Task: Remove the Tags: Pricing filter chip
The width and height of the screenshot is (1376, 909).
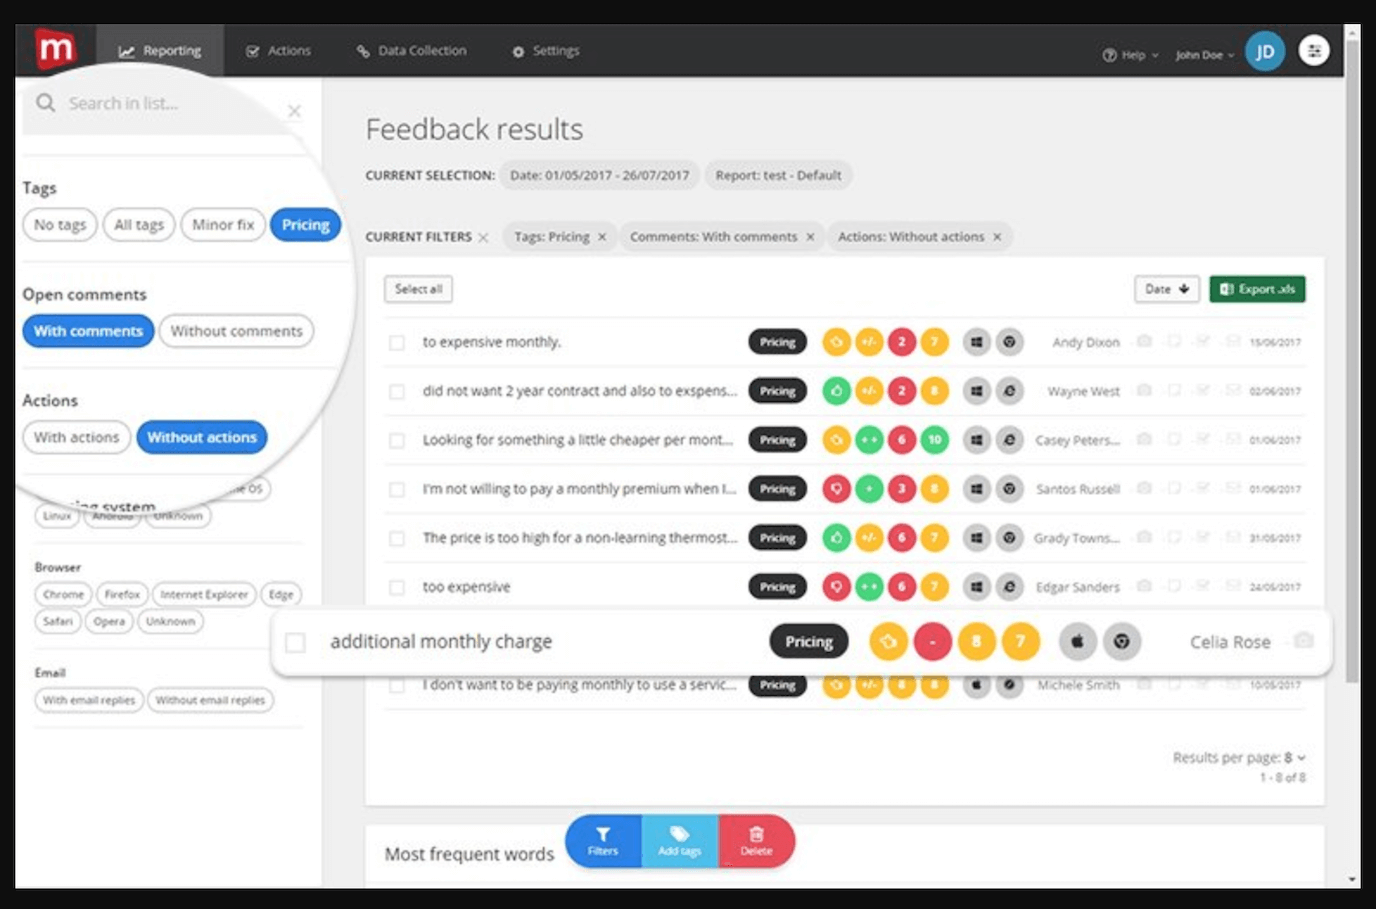Action: pos(602,237)
